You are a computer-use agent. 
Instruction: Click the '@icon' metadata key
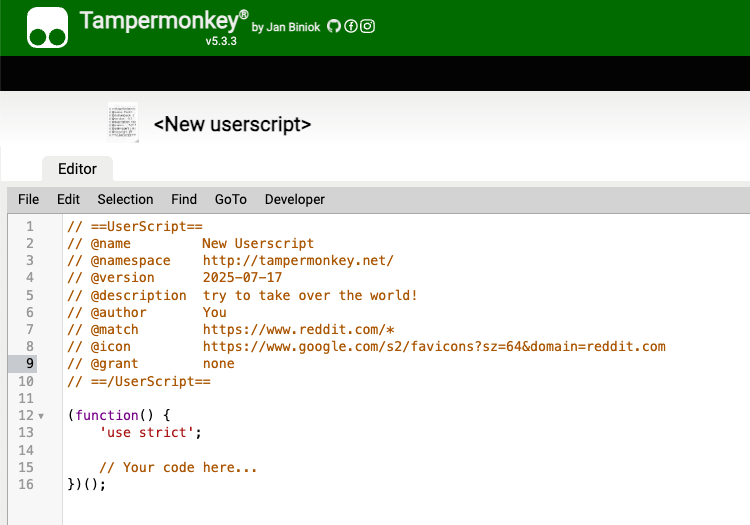[x=110, y=347]
